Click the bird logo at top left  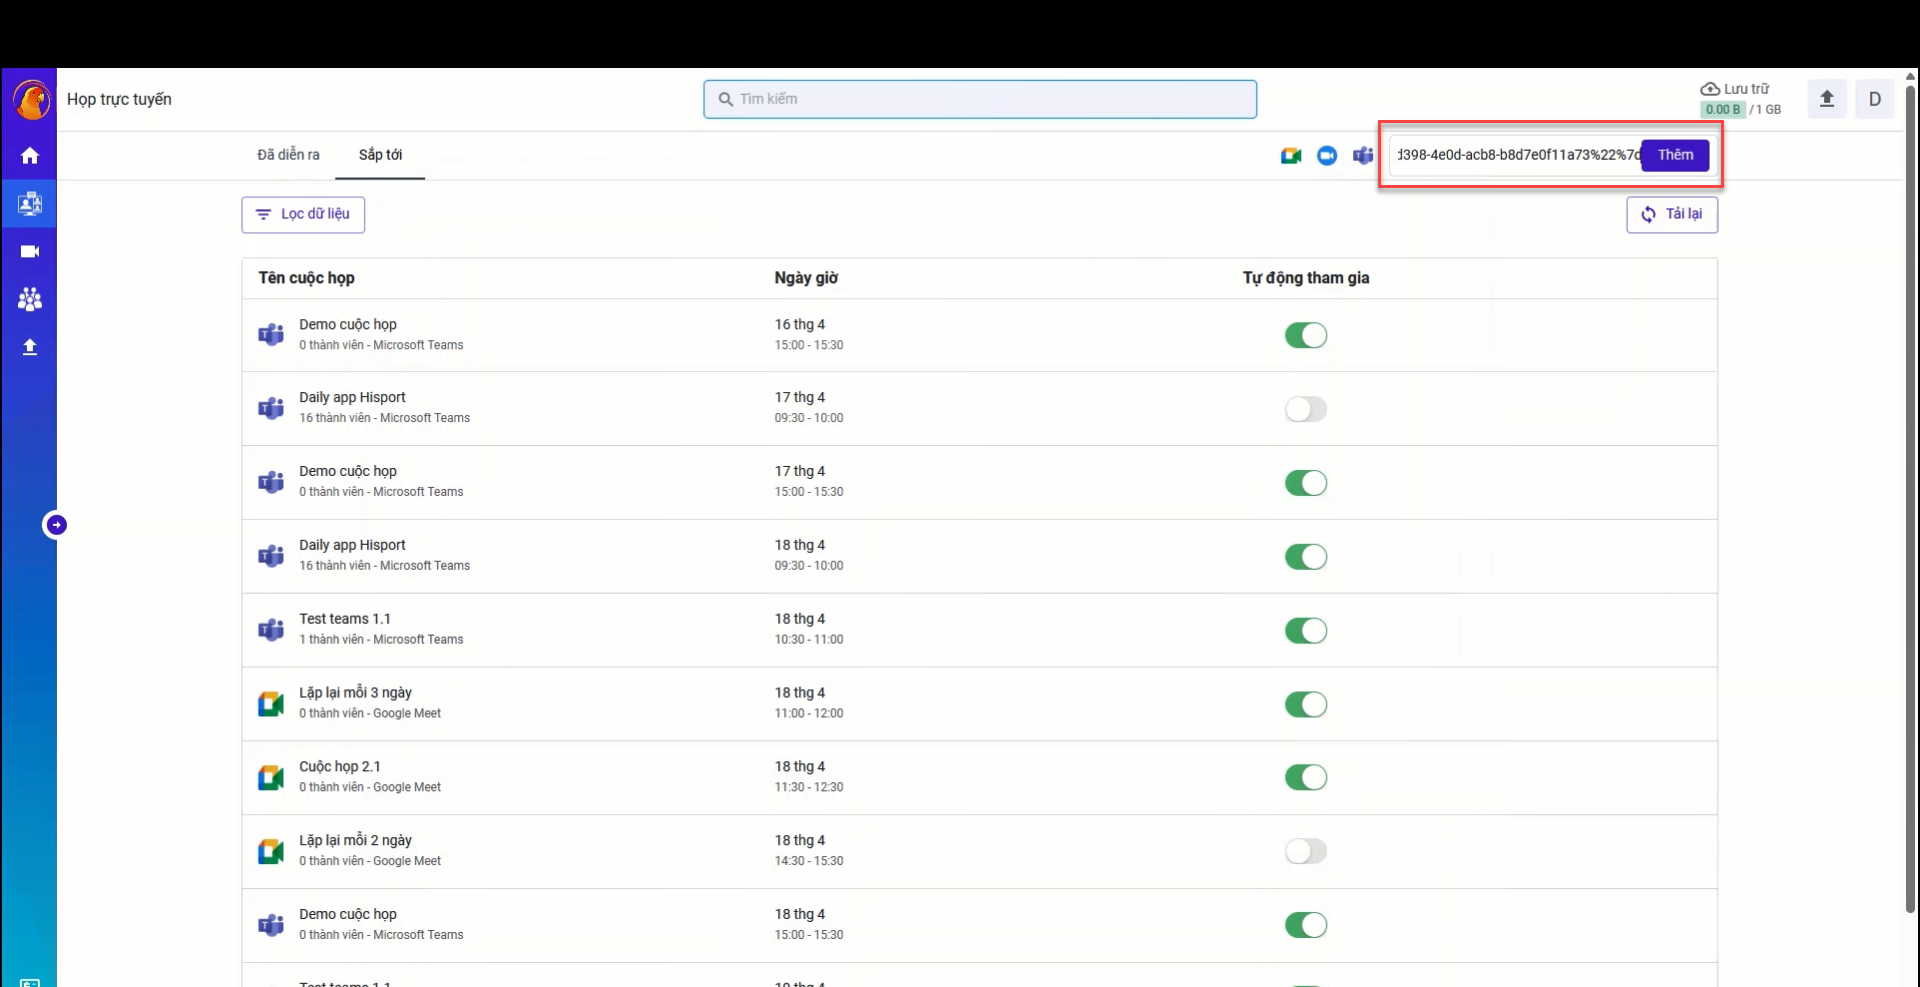[31, 100]
